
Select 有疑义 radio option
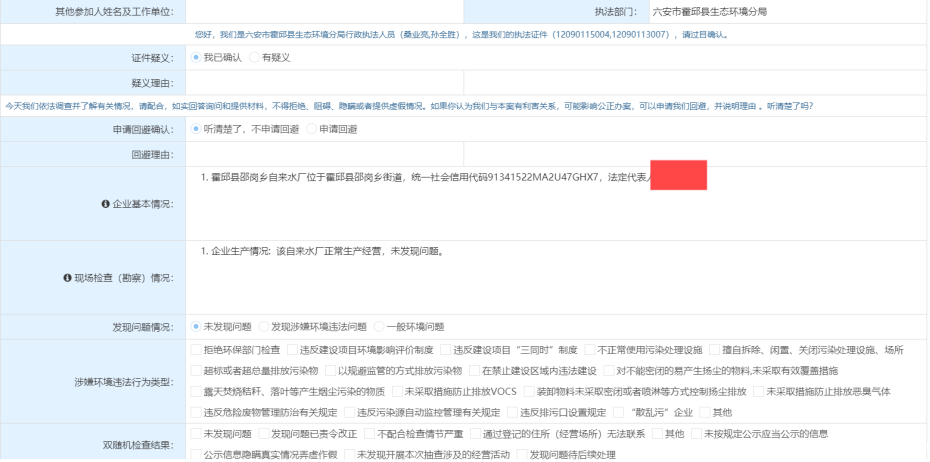254,58
